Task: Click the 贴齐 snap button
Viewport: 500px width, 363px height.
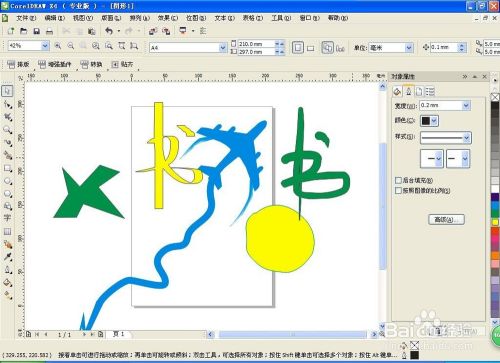Action: [122, 64]
